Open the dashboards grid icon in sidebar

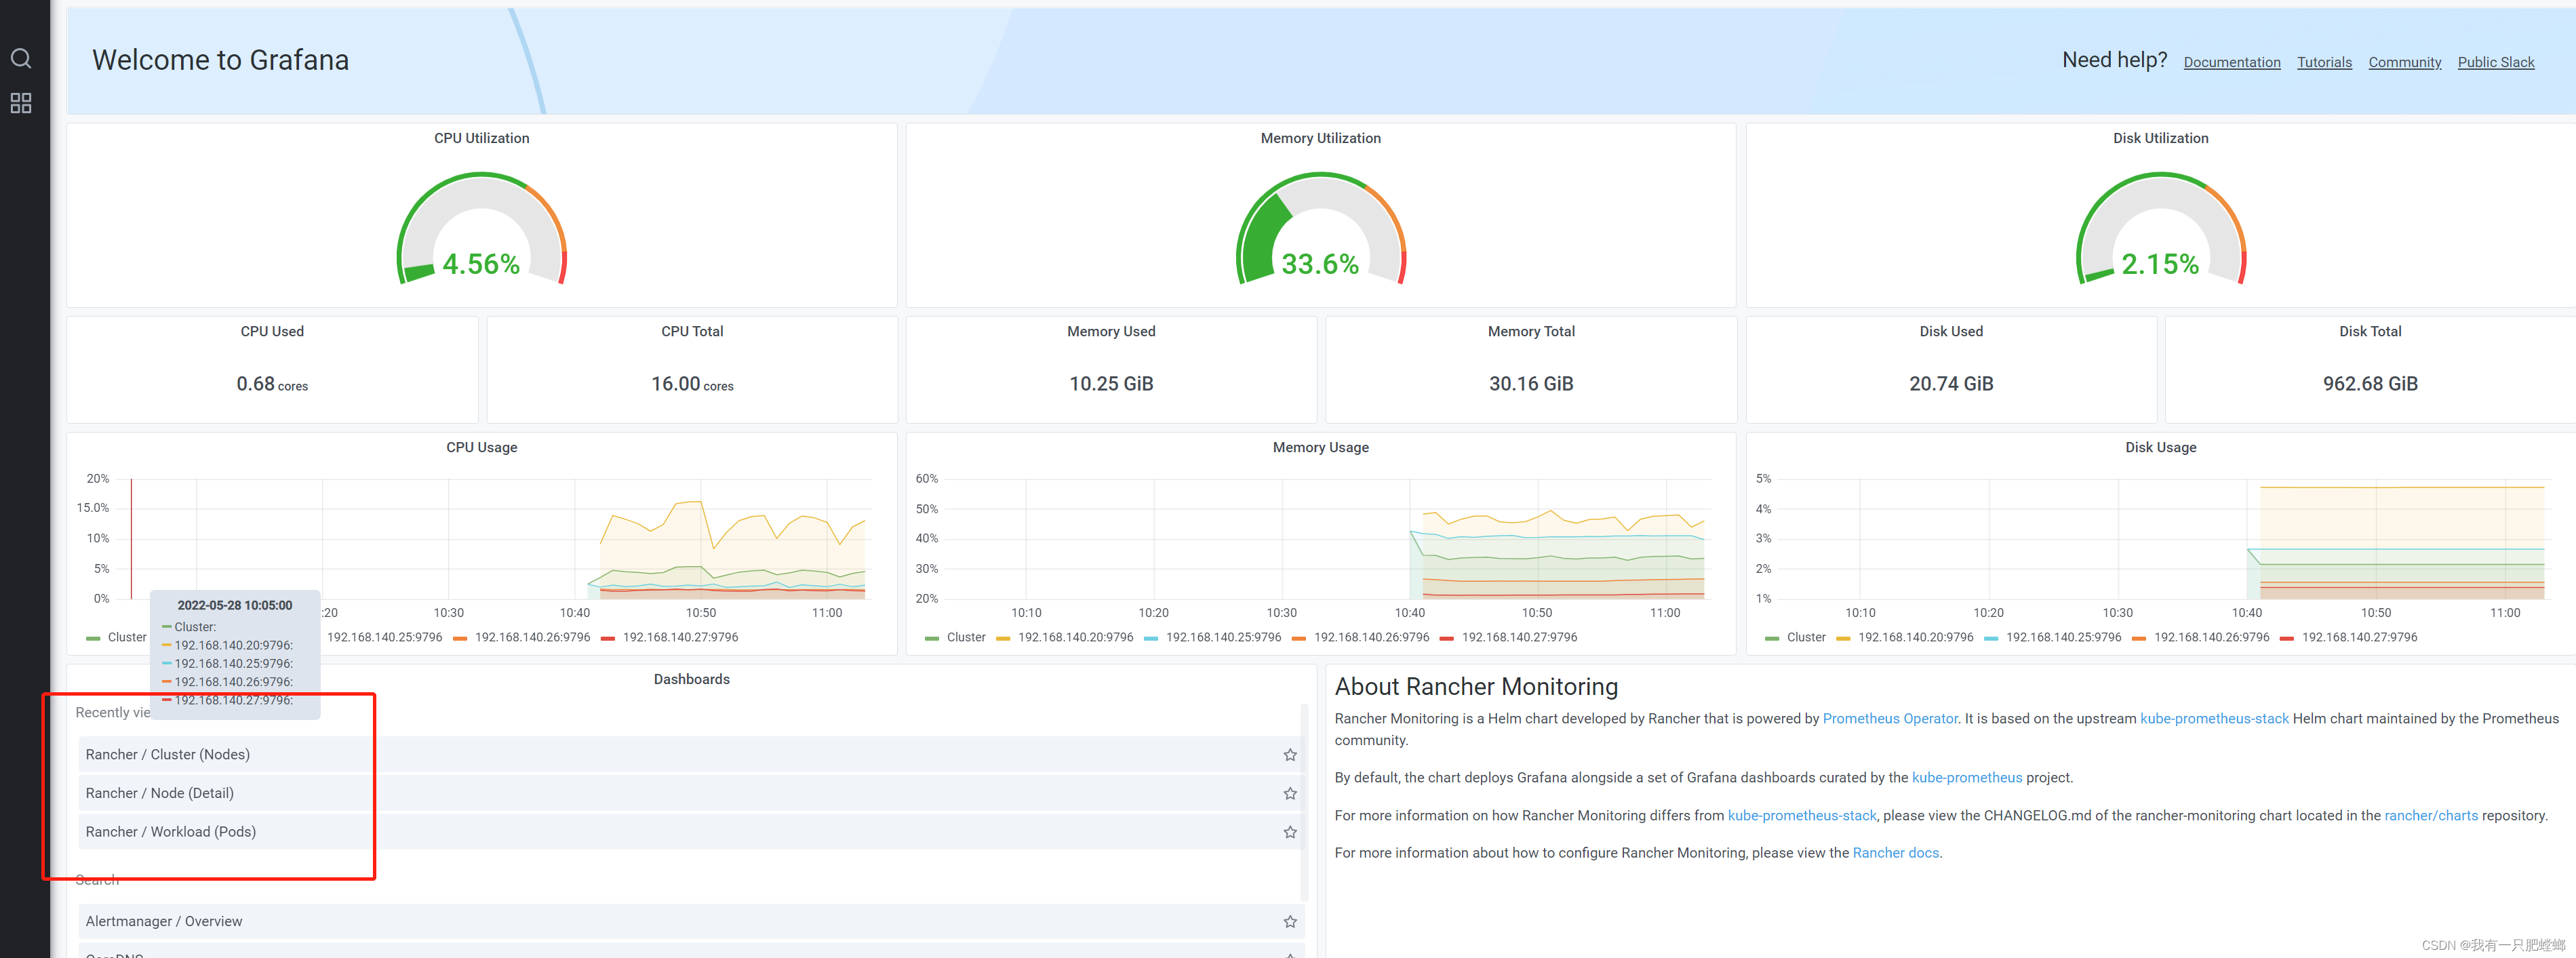(21, 103)
